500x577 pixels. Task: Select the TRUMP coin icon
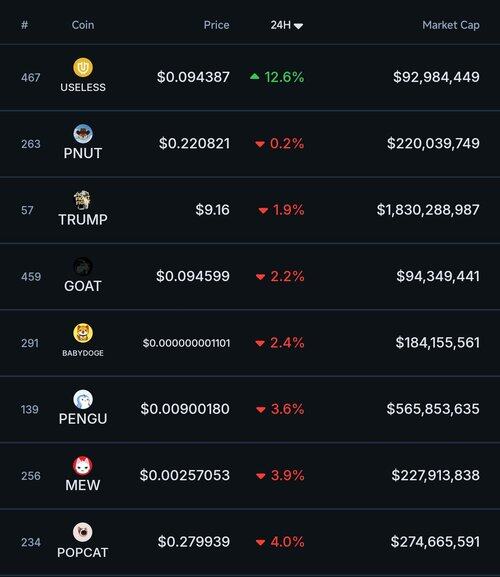(82, 200)
